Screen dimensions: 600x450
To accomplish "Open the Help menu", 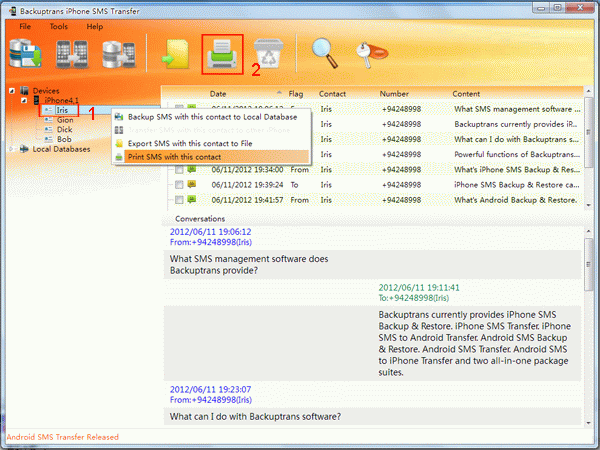I will click(x=95, y=26).
